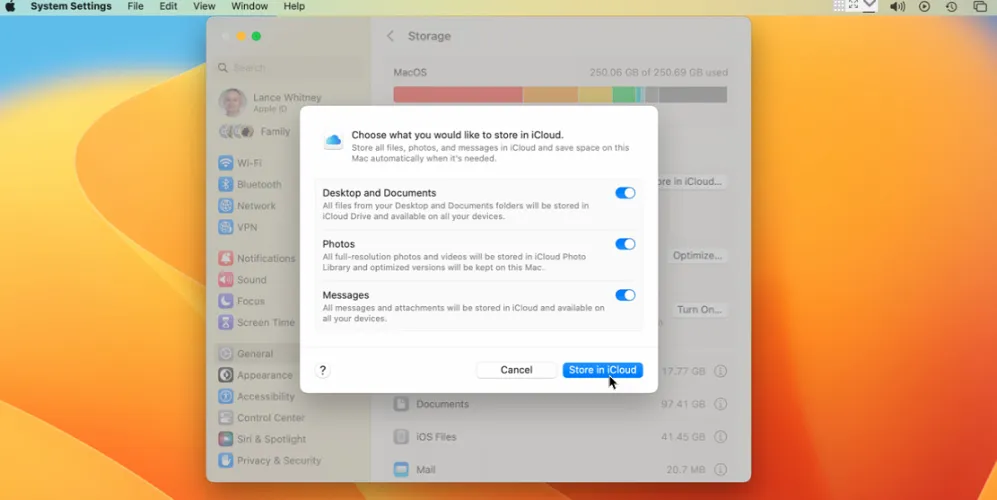Toggle Messages storage in iCloud off
The image size is (997, 500).
click(x=625, y=295)
